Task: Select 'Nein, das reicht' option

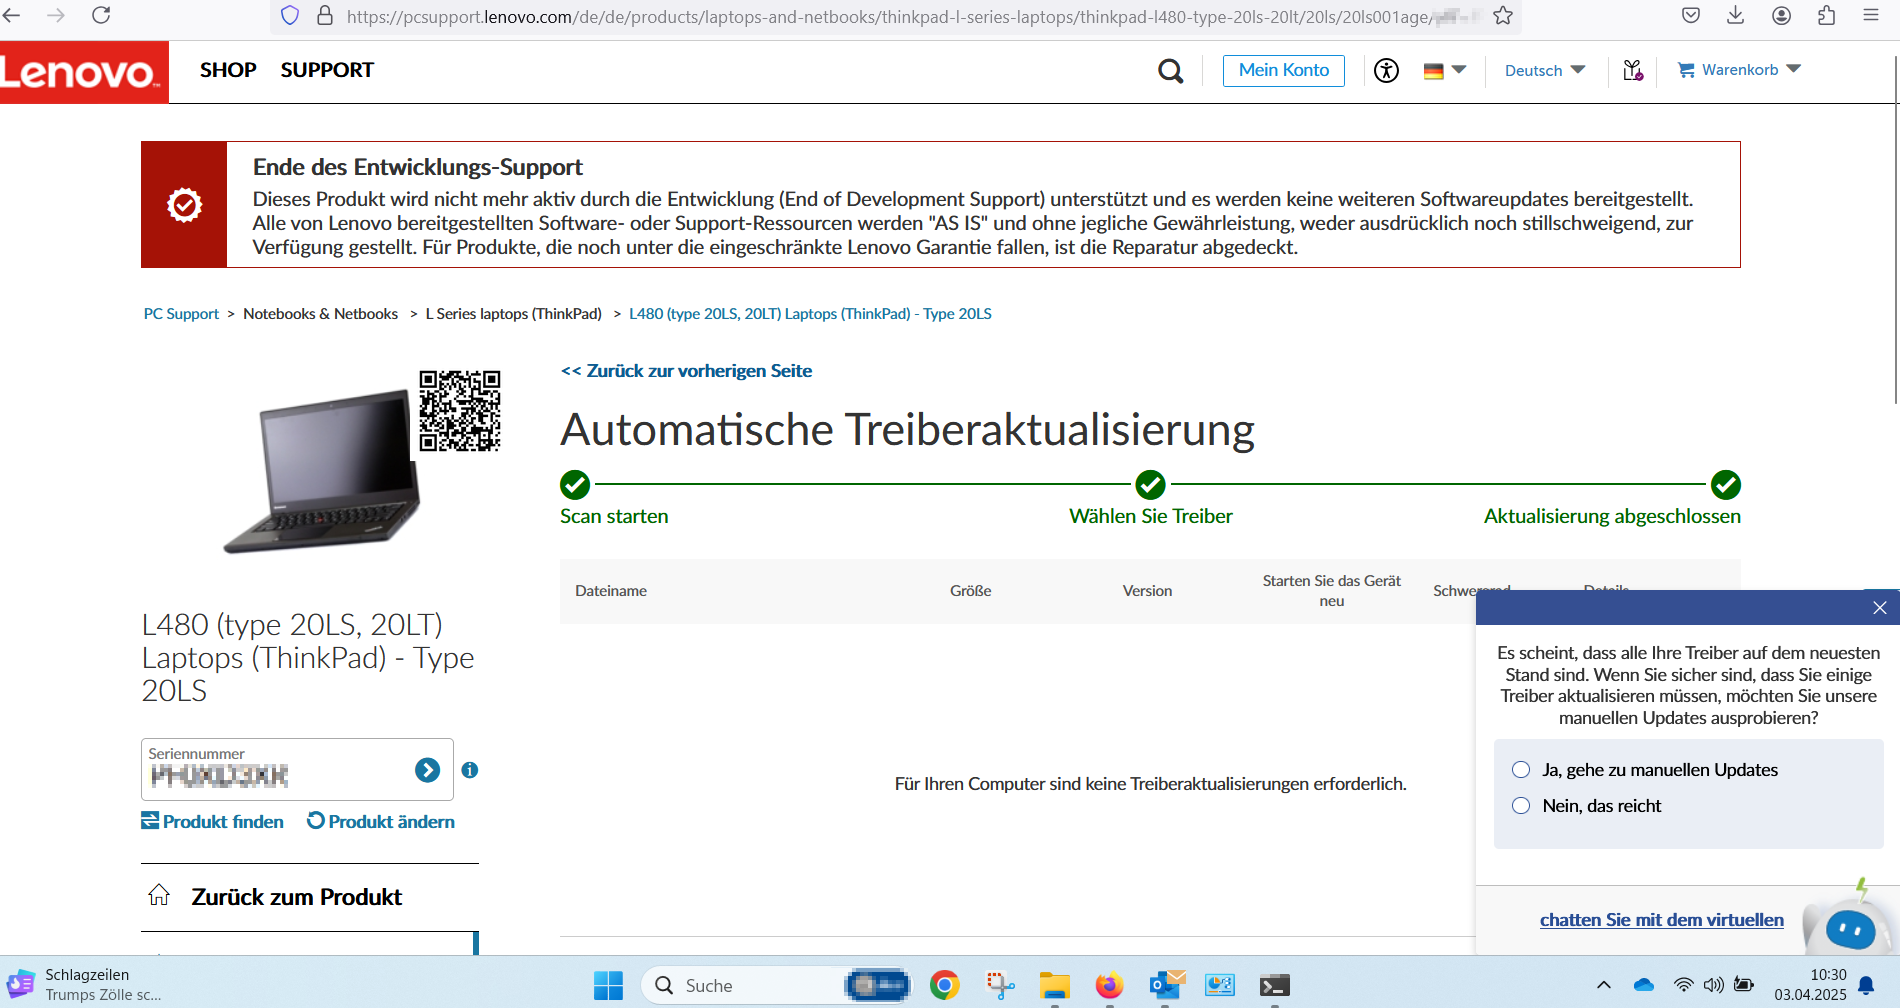Action: tap(1521, 806)
